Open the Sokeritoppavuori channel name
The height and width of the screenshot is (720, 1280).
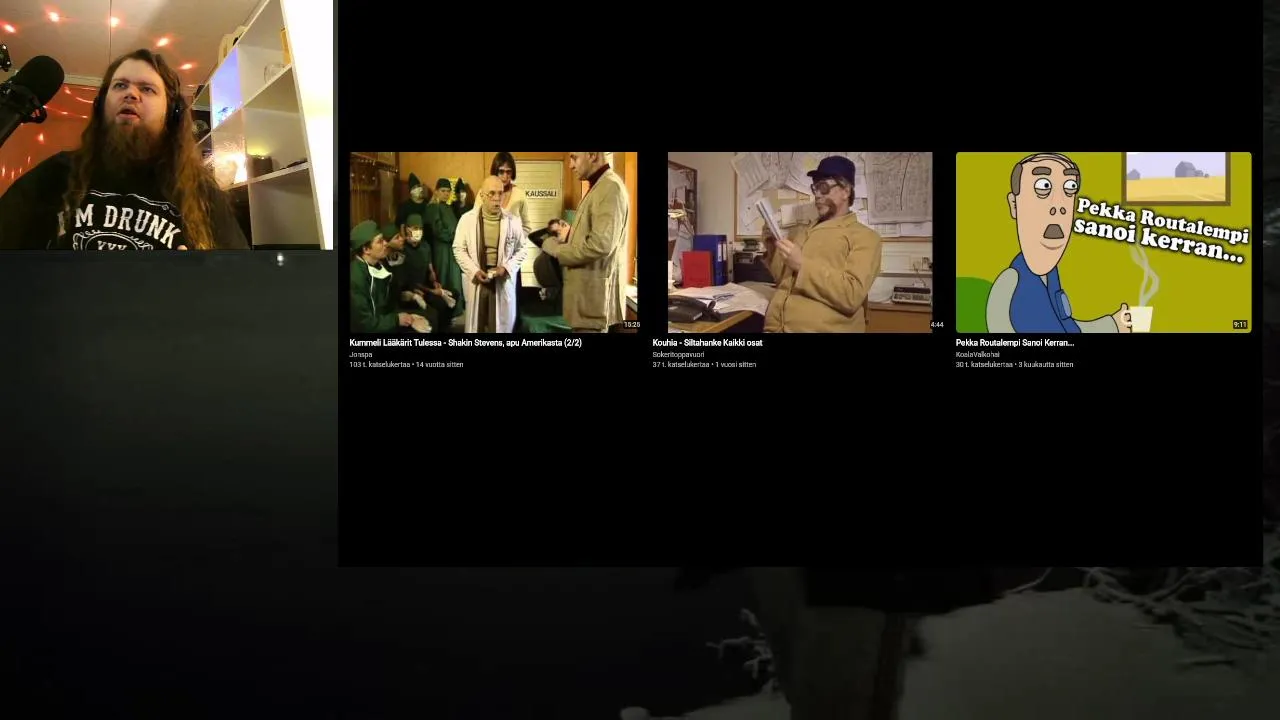pos(678,354)
